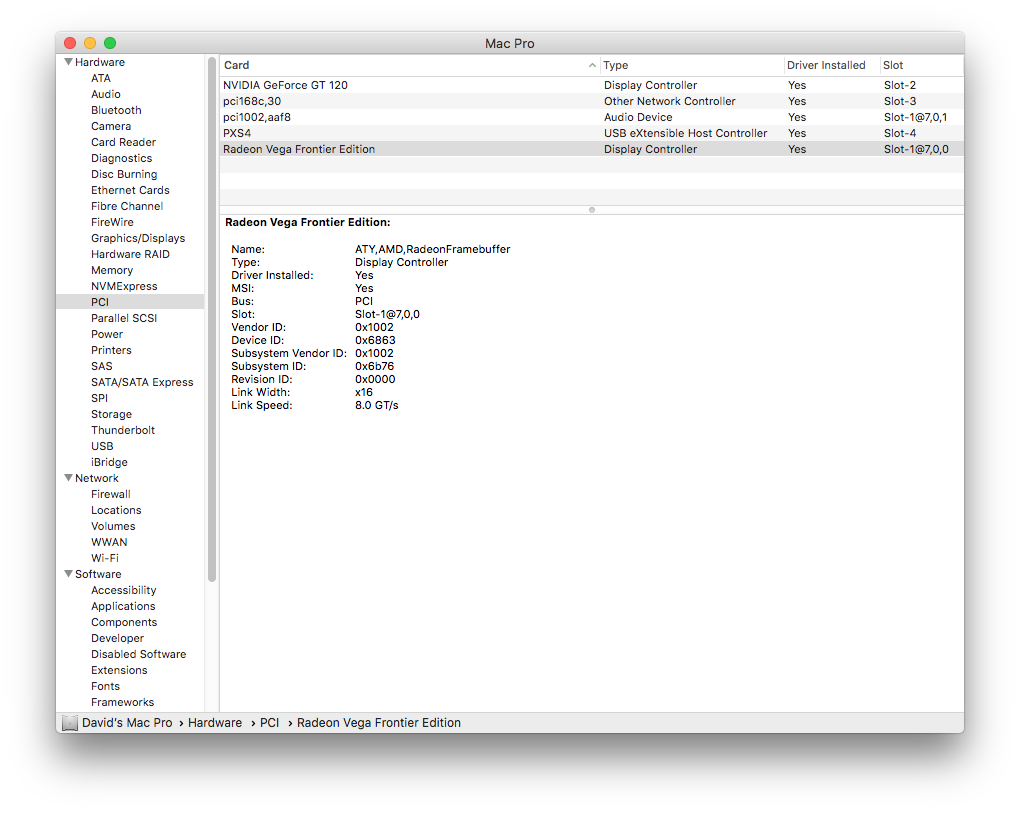1020x813 pixels.
Task: Click David's Mac Pro in path bar
Action: pyautogui.click(x=127, y=723)
